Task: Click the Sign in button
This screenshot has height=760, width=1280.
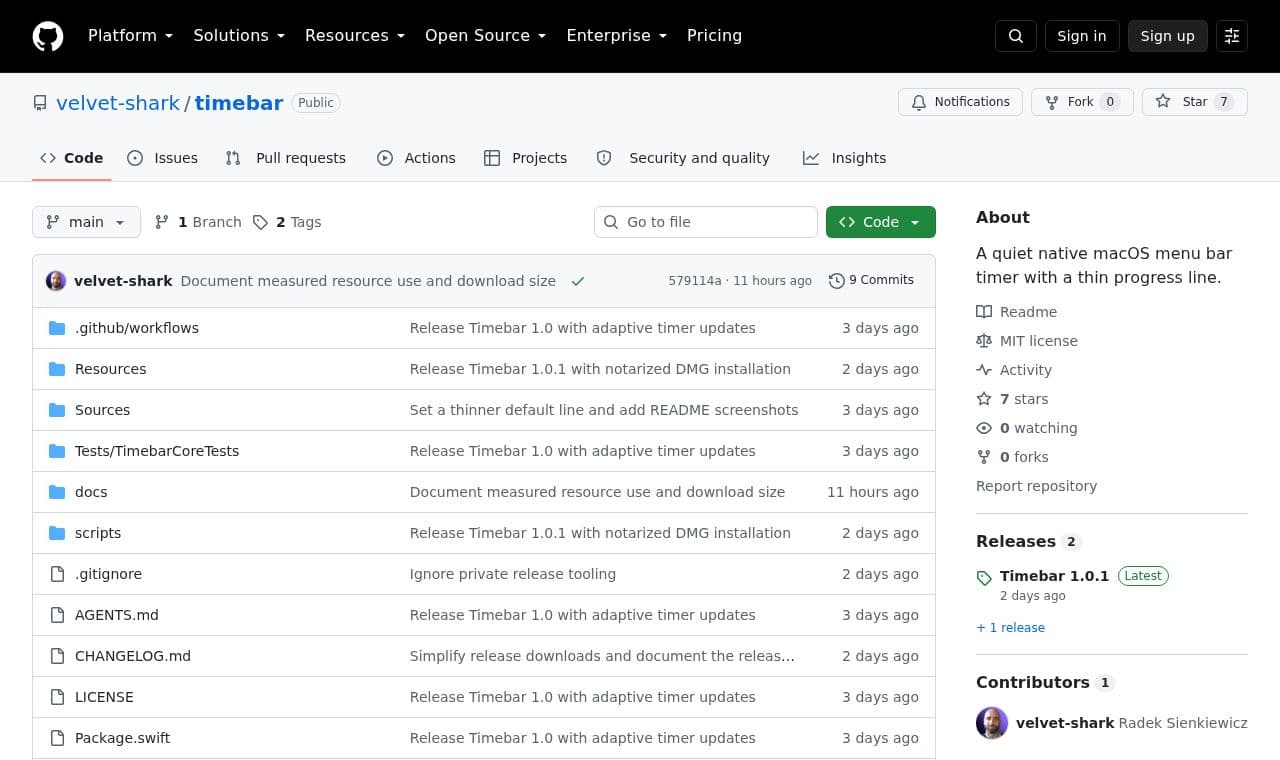Action: (x=1082, y=36)
